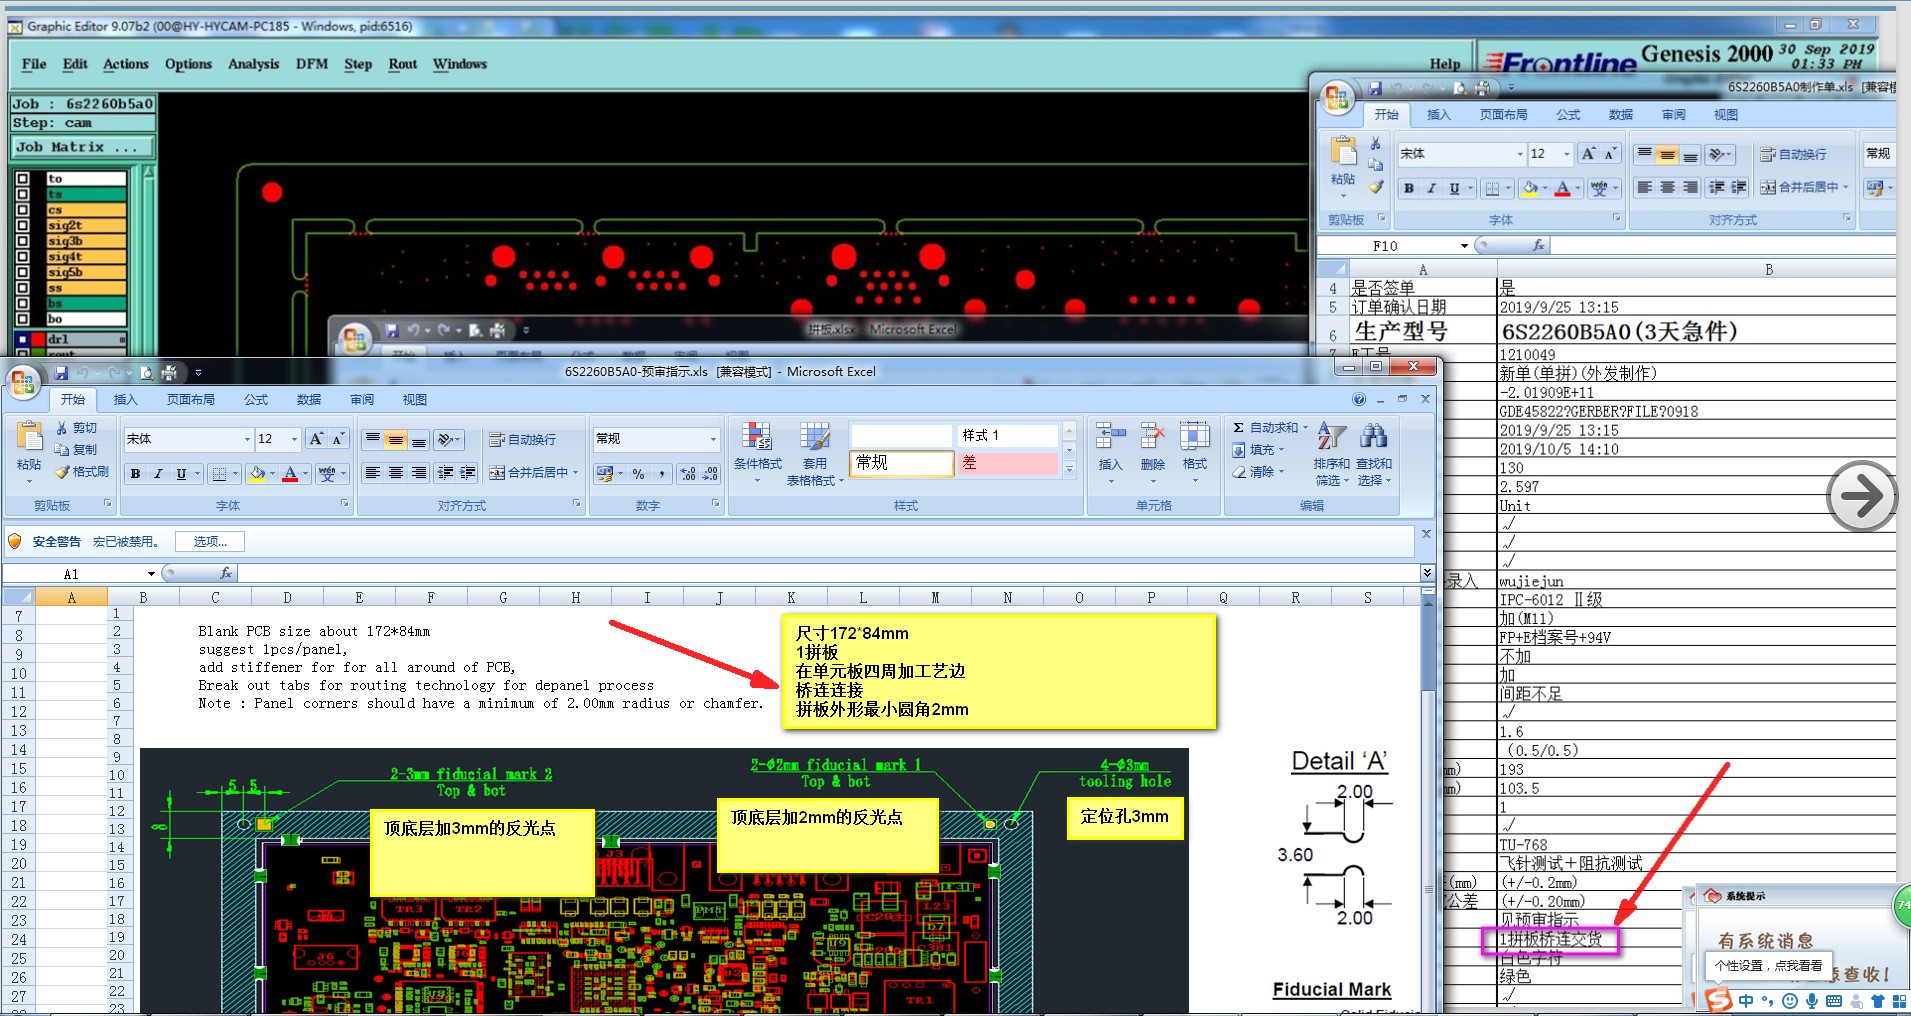
Task: Click the 个性设置，点我看看 popup link
Action: point(1768,966)
